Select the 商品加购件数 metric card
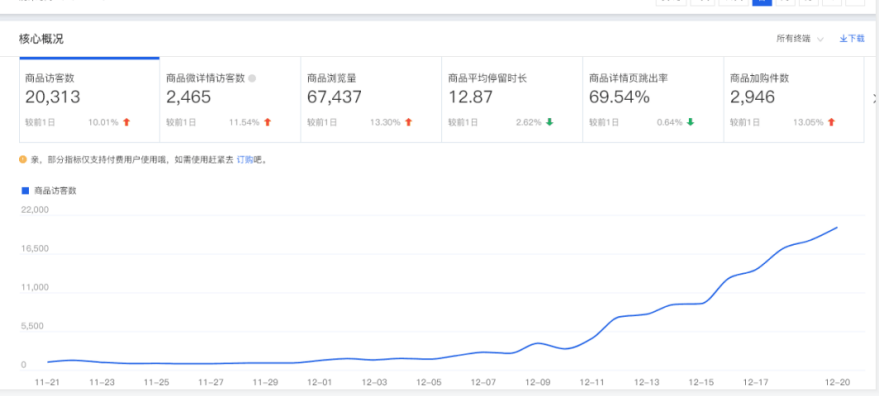This screenshot has height=397, width=879. 794,100
